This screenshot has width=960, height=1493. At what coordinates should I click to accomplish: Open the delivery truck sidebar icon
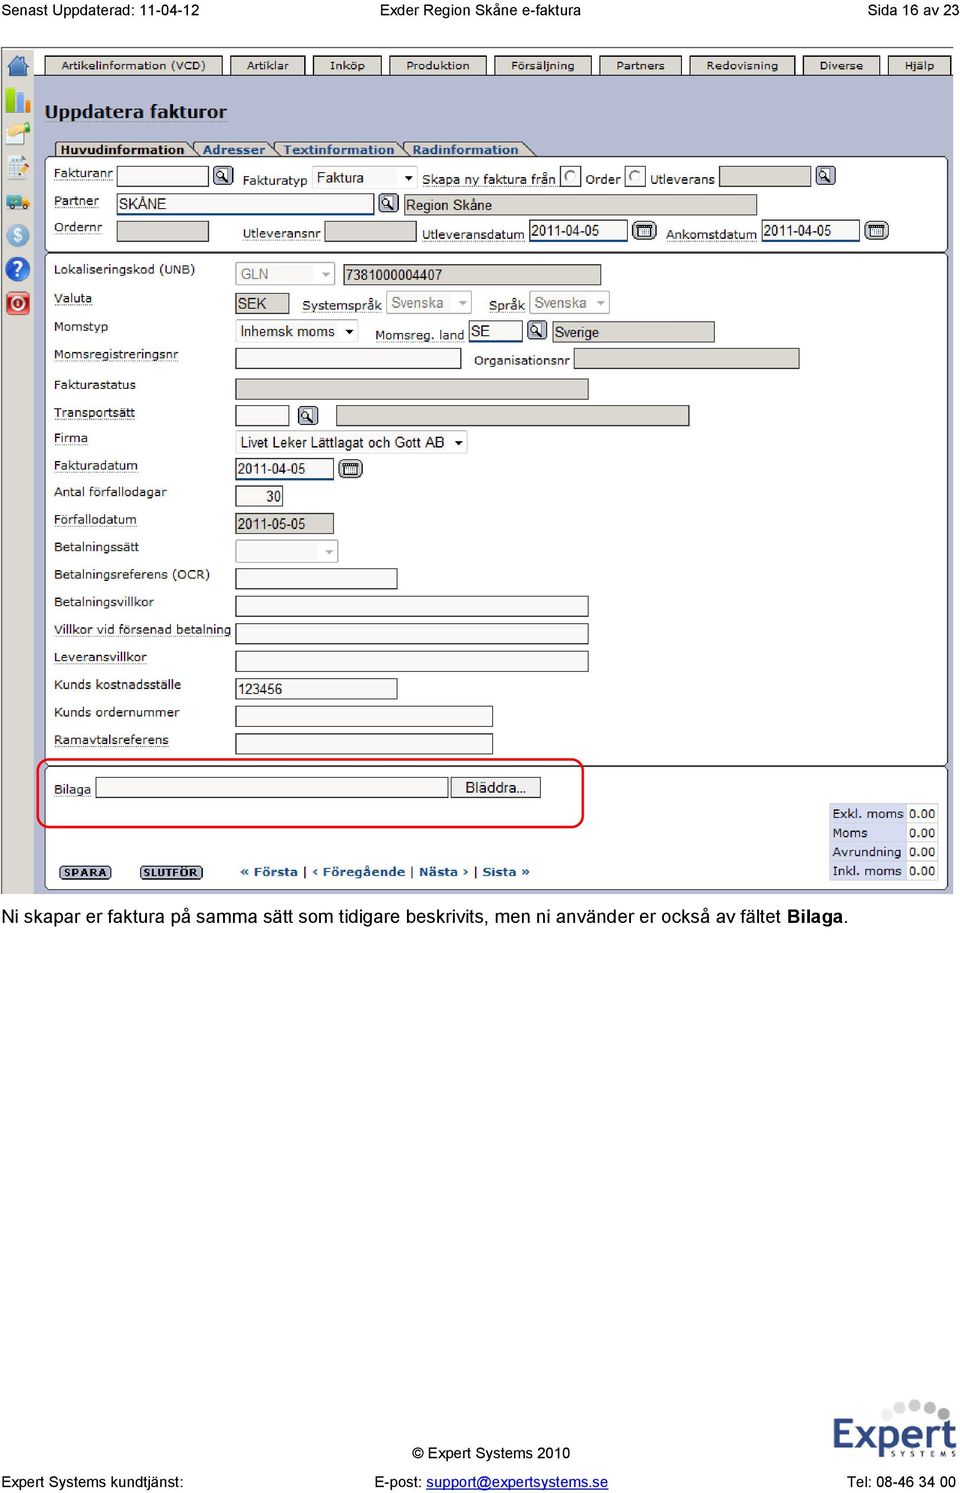(x=18, y=201)
